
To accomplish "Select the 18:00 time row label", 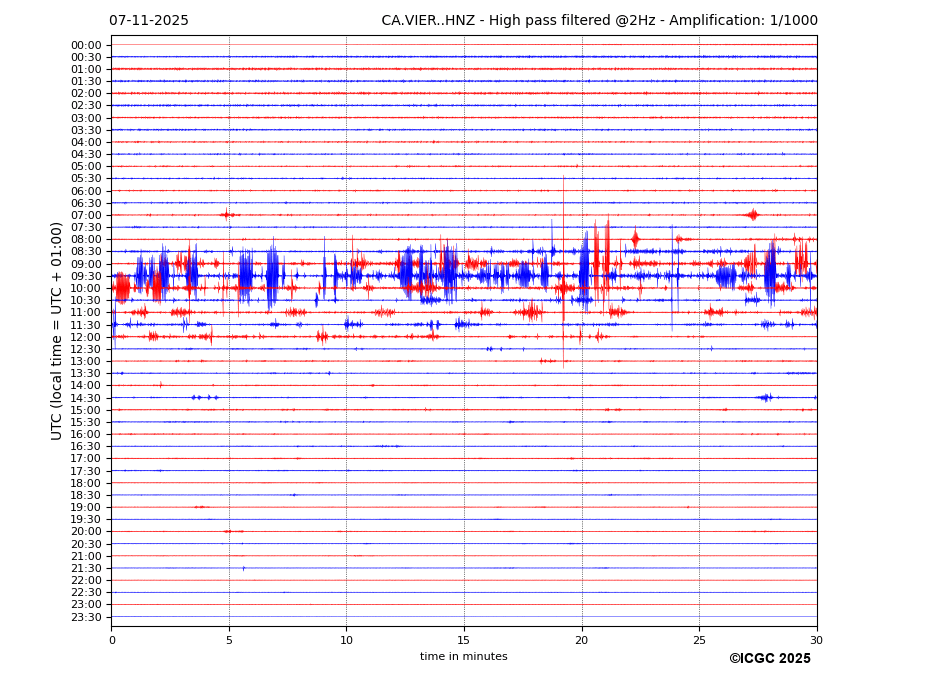I will tap(86, 483).
